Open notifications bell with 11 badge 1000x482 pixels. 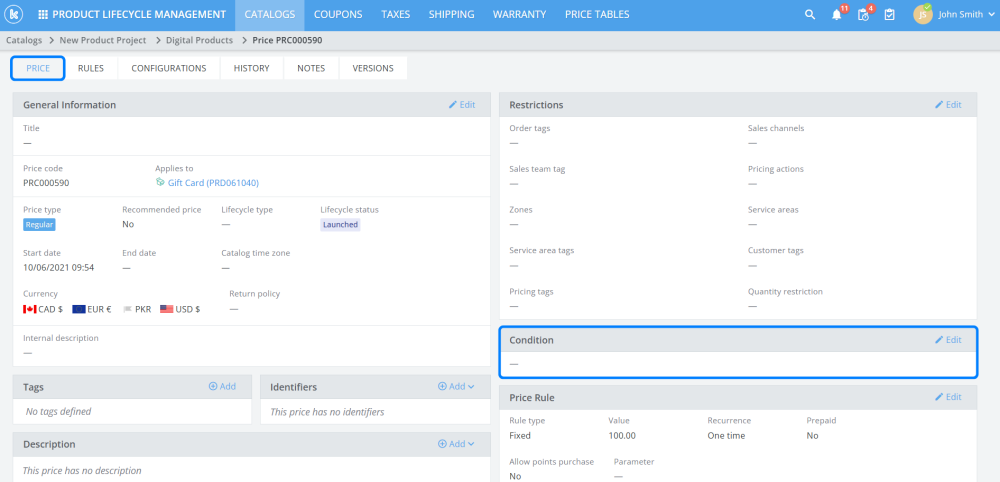pyautogui.click(x=837, y=15)
